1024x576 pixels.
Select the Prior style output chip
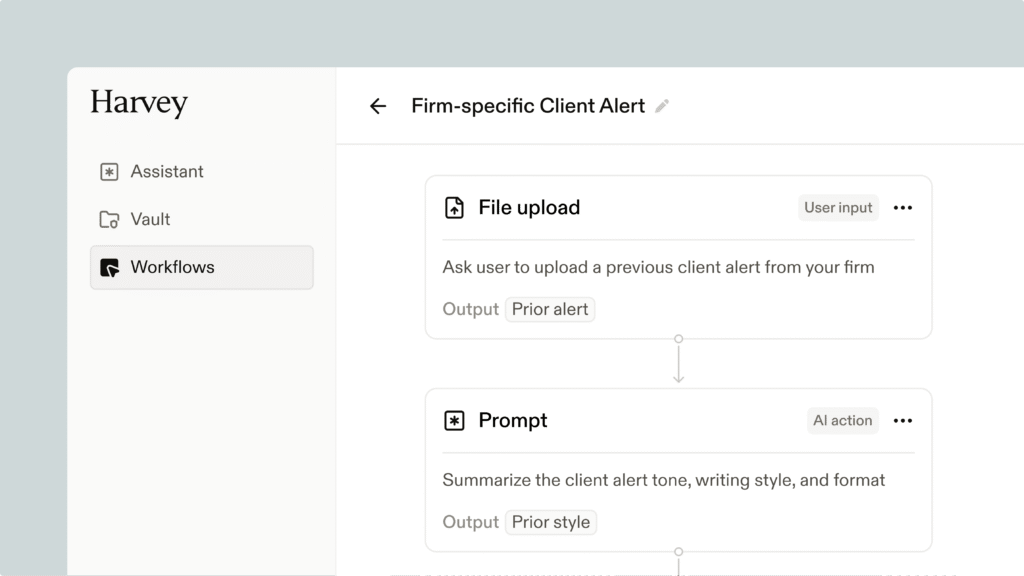[x=551, y=522]
